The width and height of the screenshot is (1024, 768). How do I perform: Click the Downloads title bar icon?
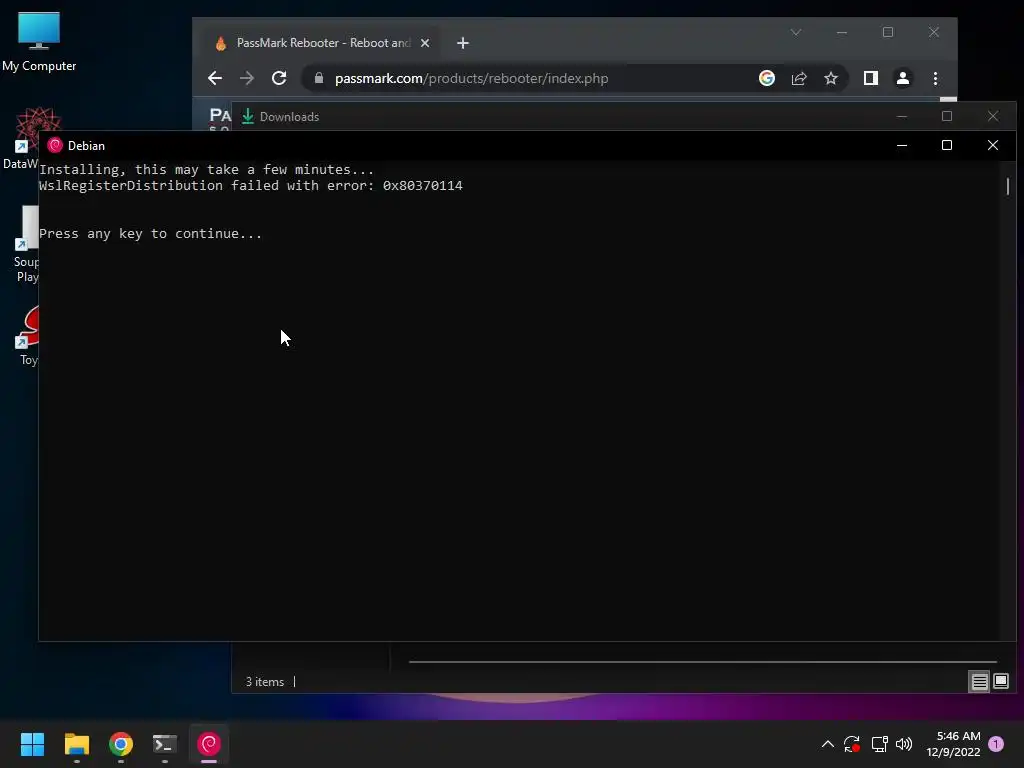(x=248, y=116)
